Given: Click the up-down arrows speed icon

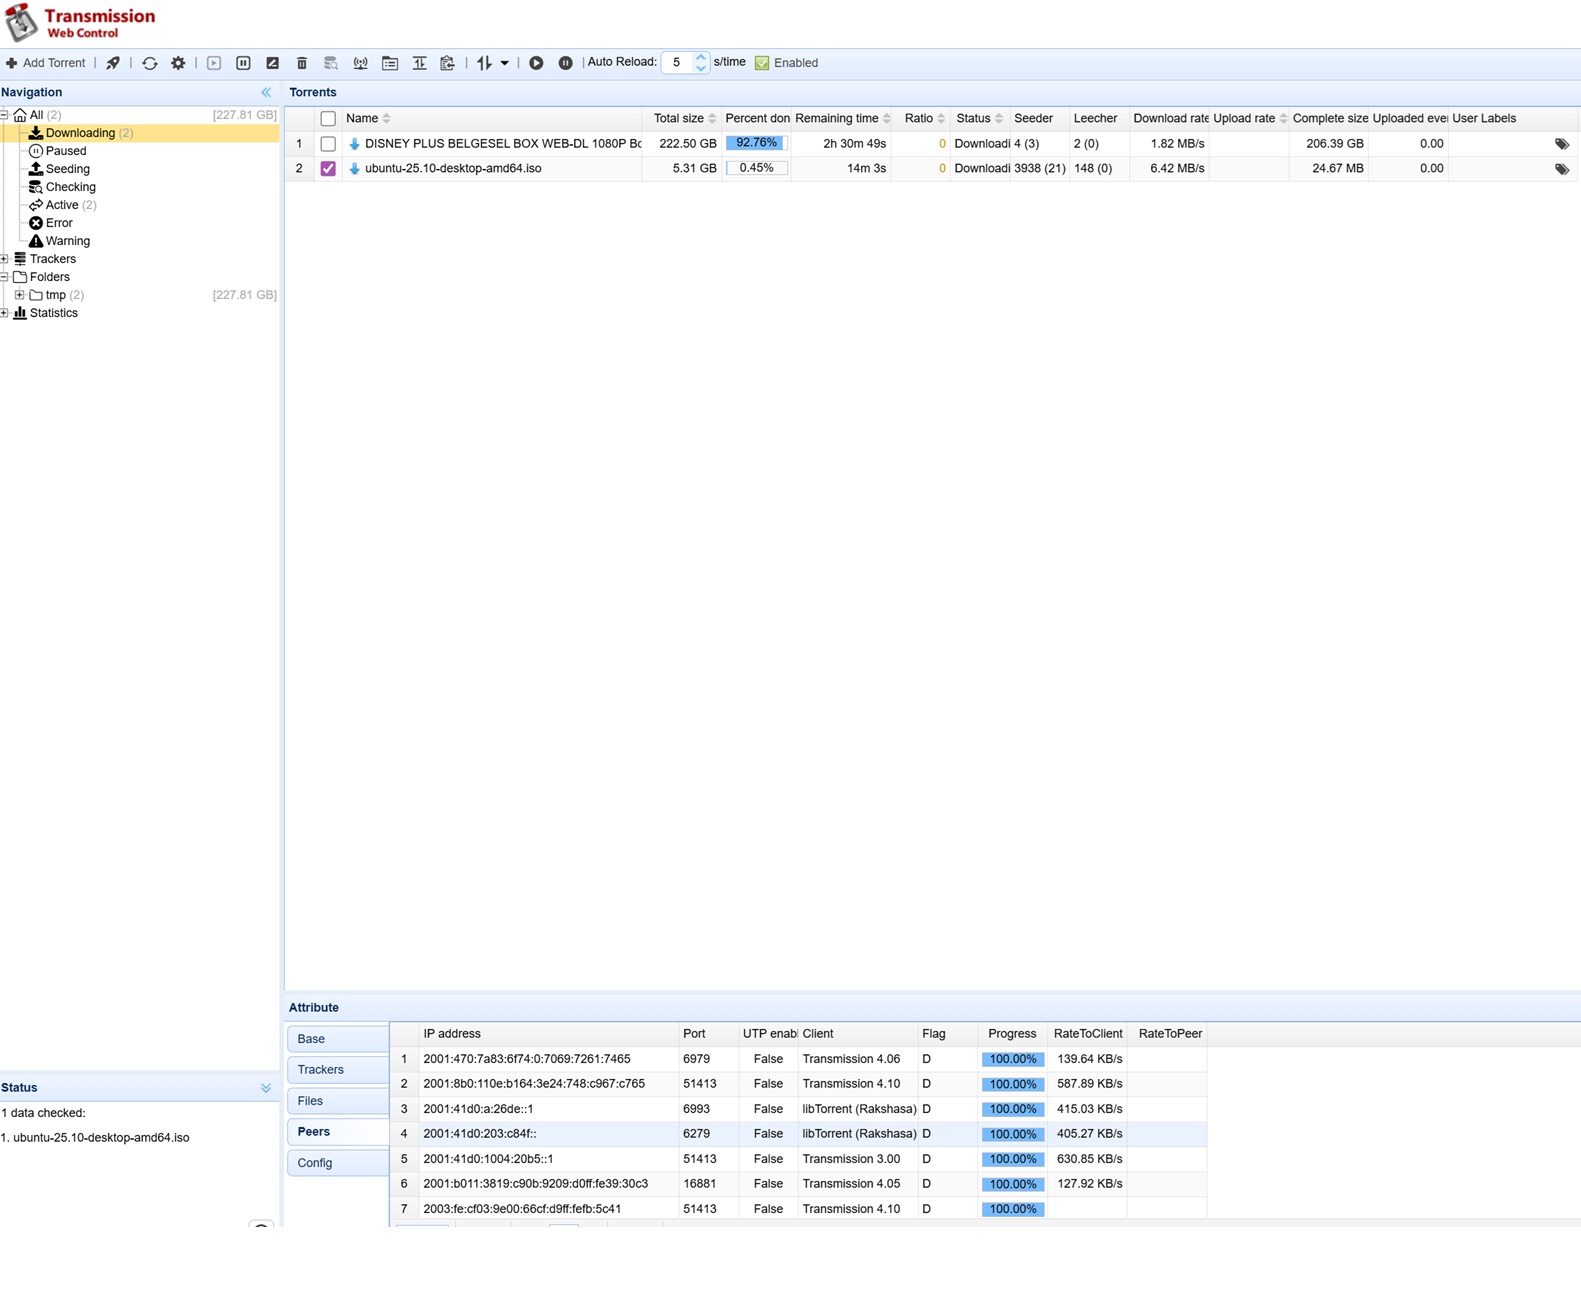Looking at the screenshot, I should pos(485,63).
